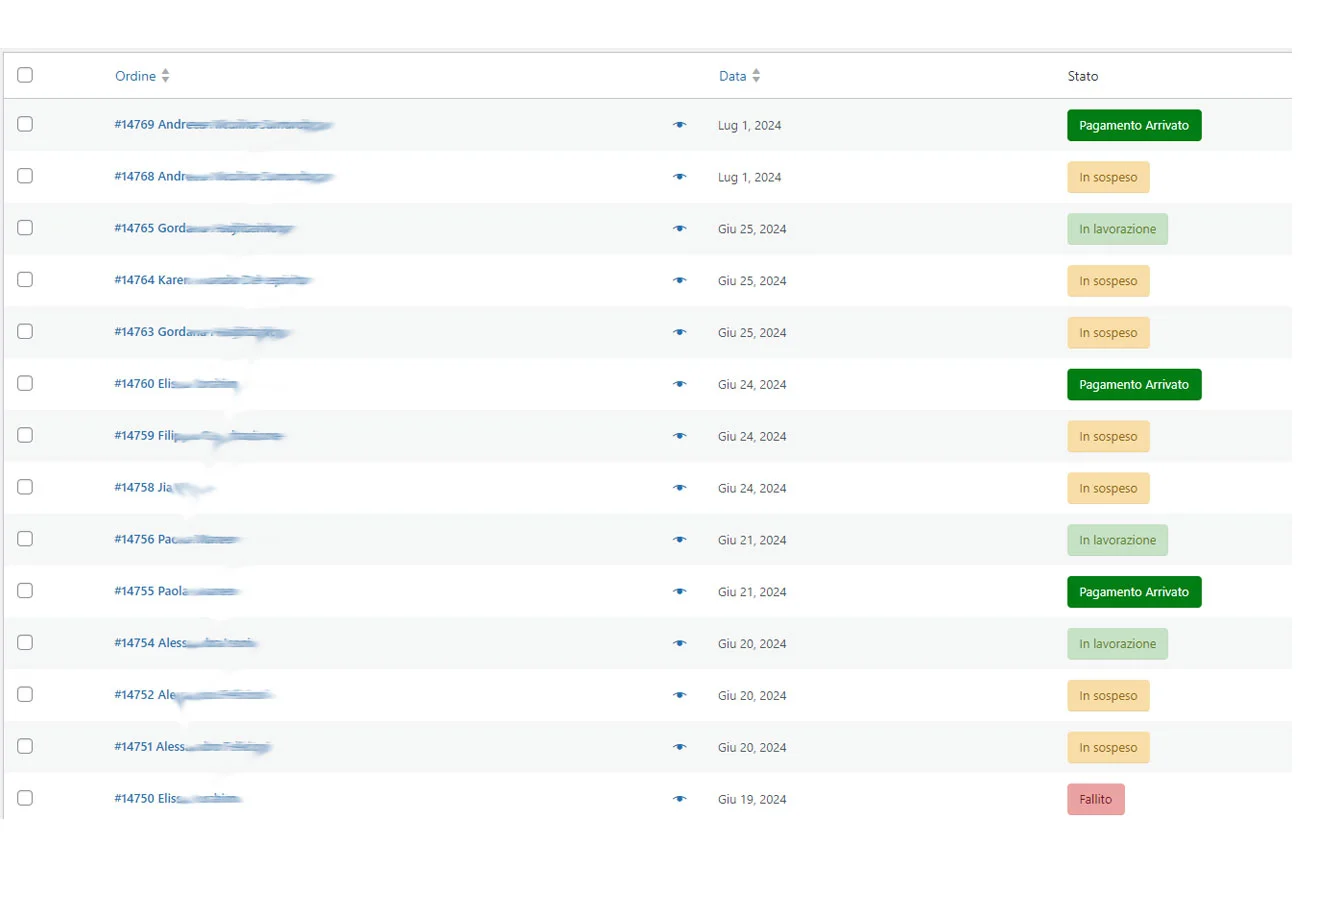Click Pagamento Arrivato status of order #14755
Image resolution: width=1320 pixels, height=900 pixels.
(x=1134, y=592)
